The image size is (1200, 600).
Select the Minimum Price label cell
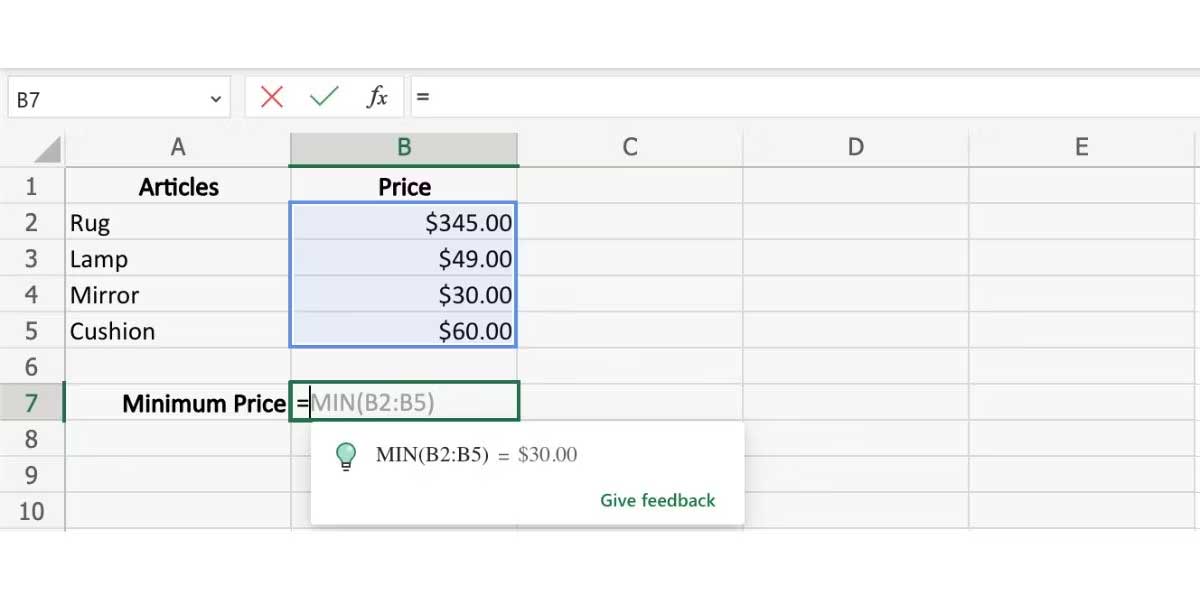[177, 403]
